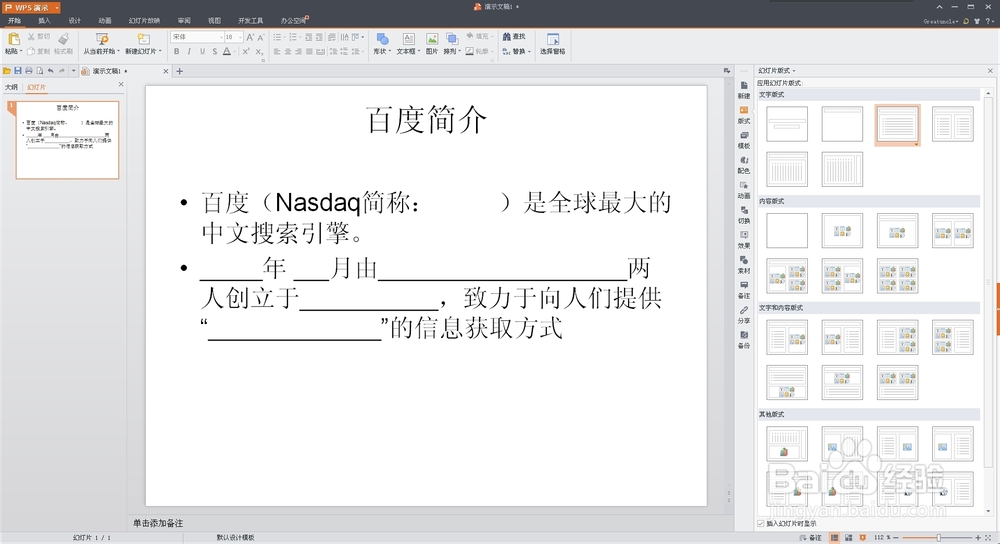Switch to the 插入 (Insert) ribbon tab

(x=44, y=21)
